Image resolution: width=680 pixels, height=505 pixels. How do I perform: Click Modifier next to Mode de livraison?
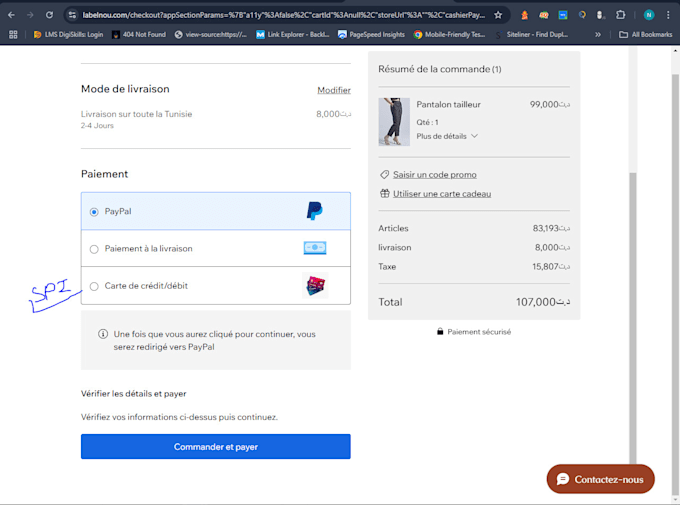334,90
